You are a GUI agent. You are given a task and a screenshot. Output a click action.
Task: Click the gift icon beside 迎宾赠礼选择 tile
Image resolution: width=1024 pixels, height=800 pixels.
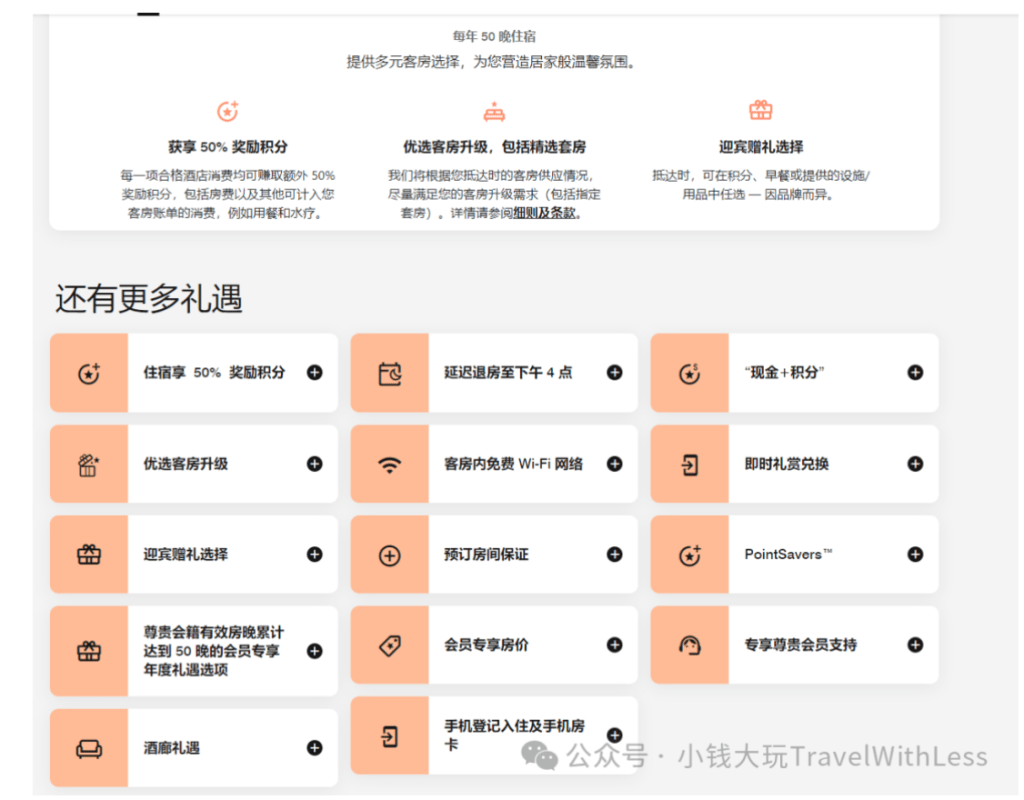pos(89,555)
